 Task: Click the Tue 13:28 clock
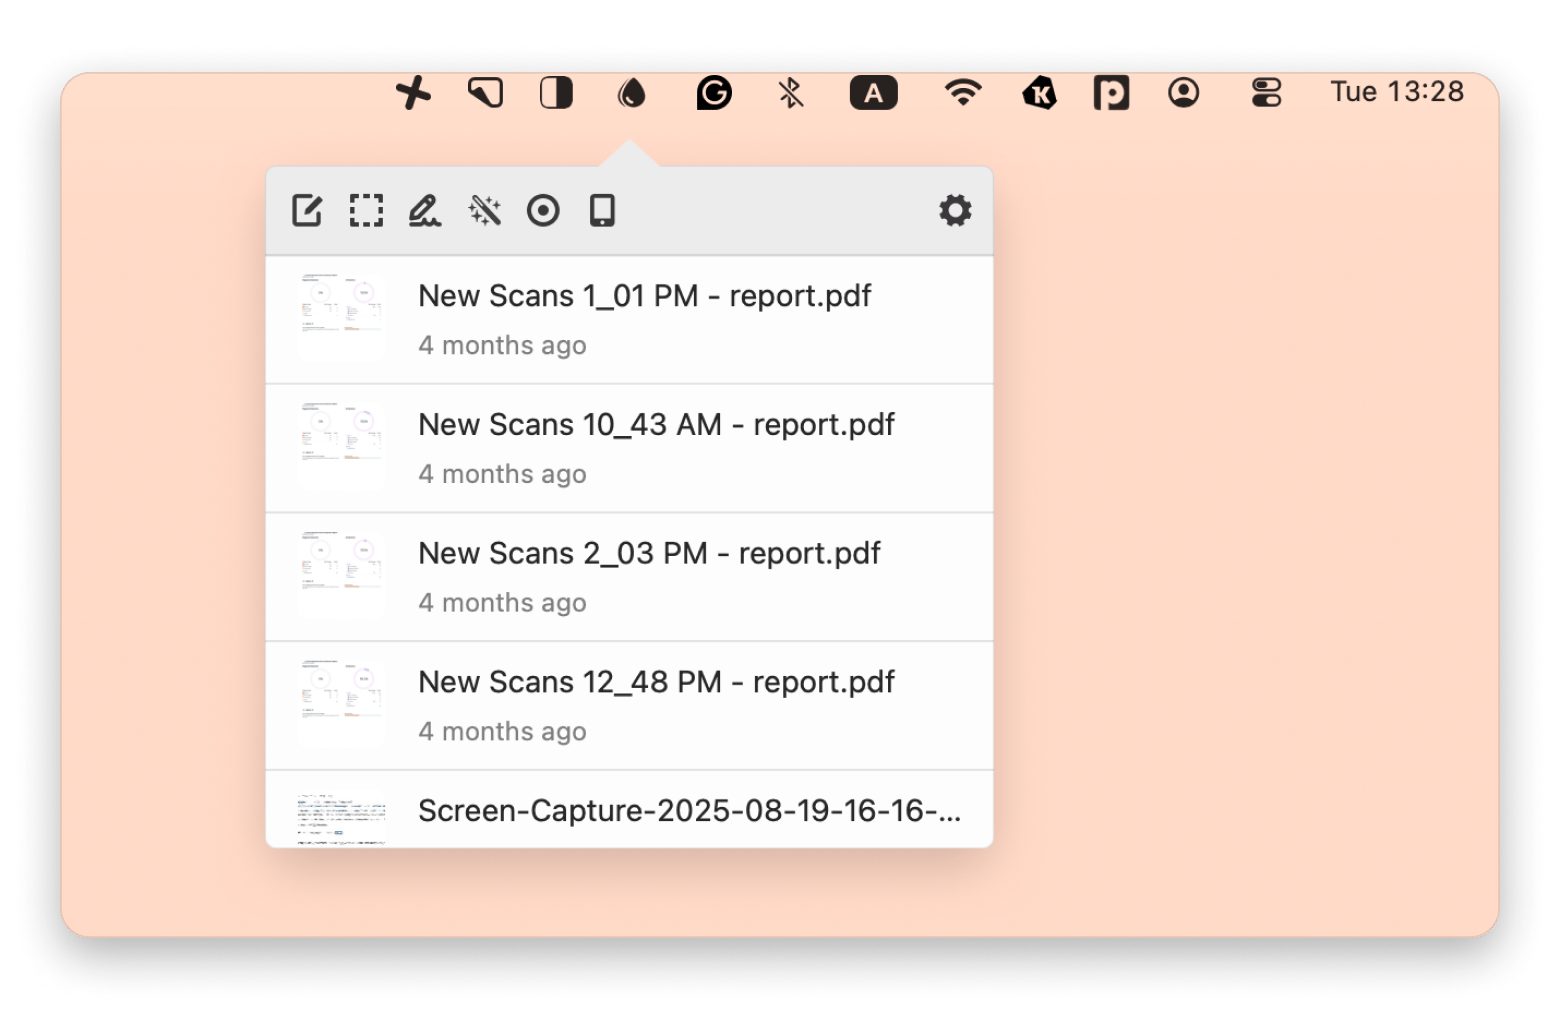pos(1396,92)
